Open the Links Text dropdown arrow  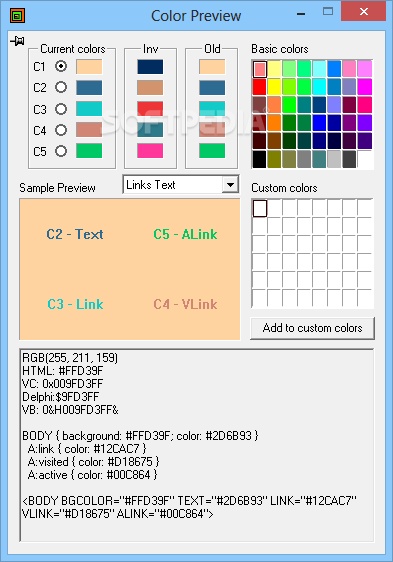(230, 185)
